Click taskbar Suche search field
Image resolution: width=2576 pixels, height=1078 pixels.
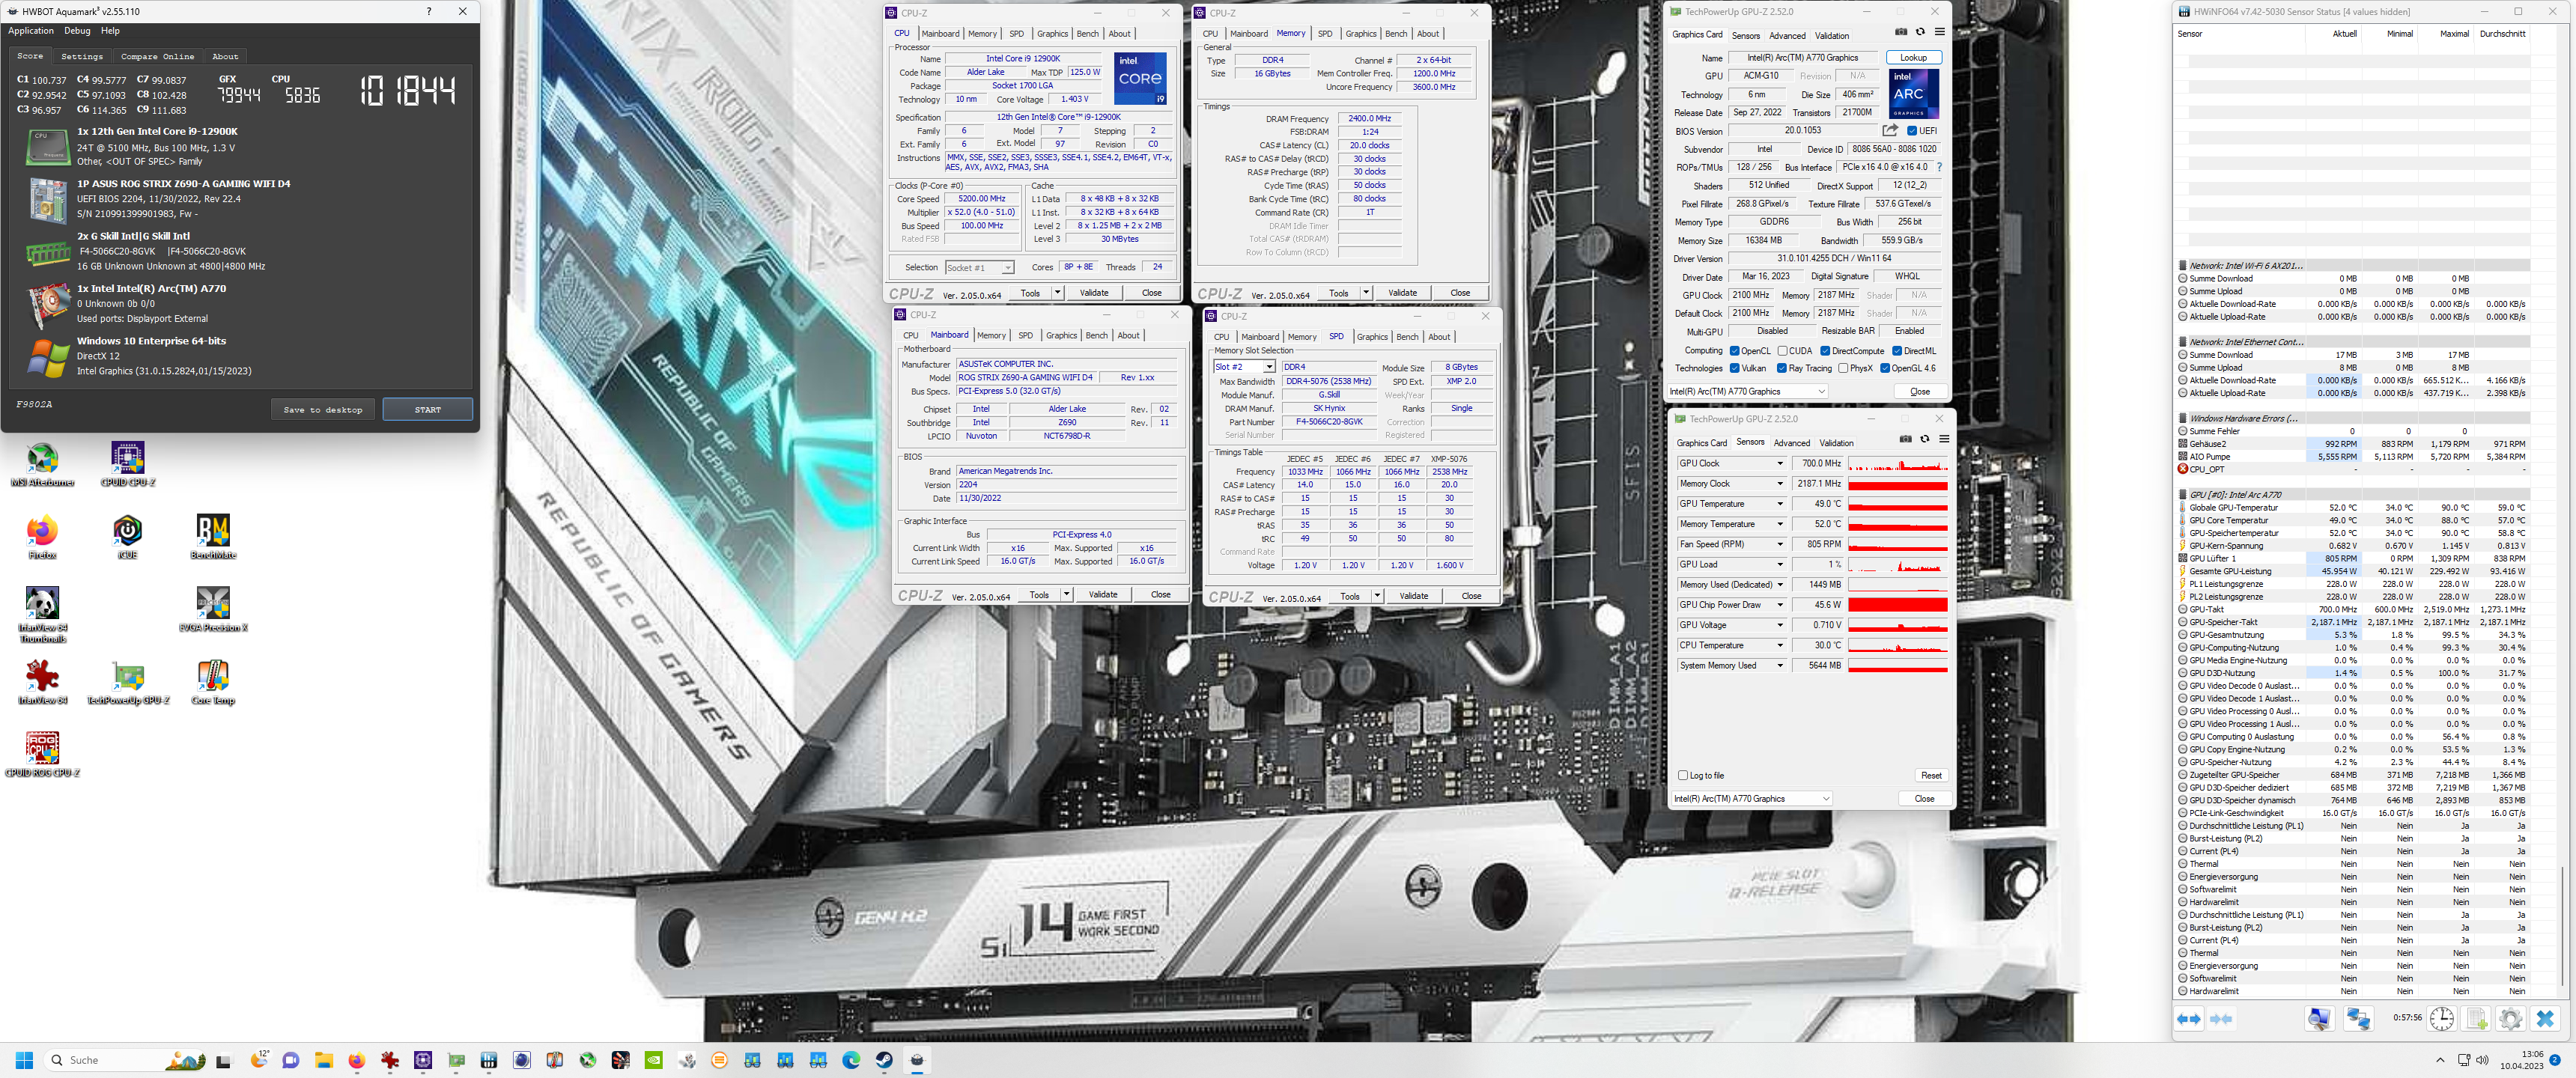pyautogui.click(x=125, y=1060)
